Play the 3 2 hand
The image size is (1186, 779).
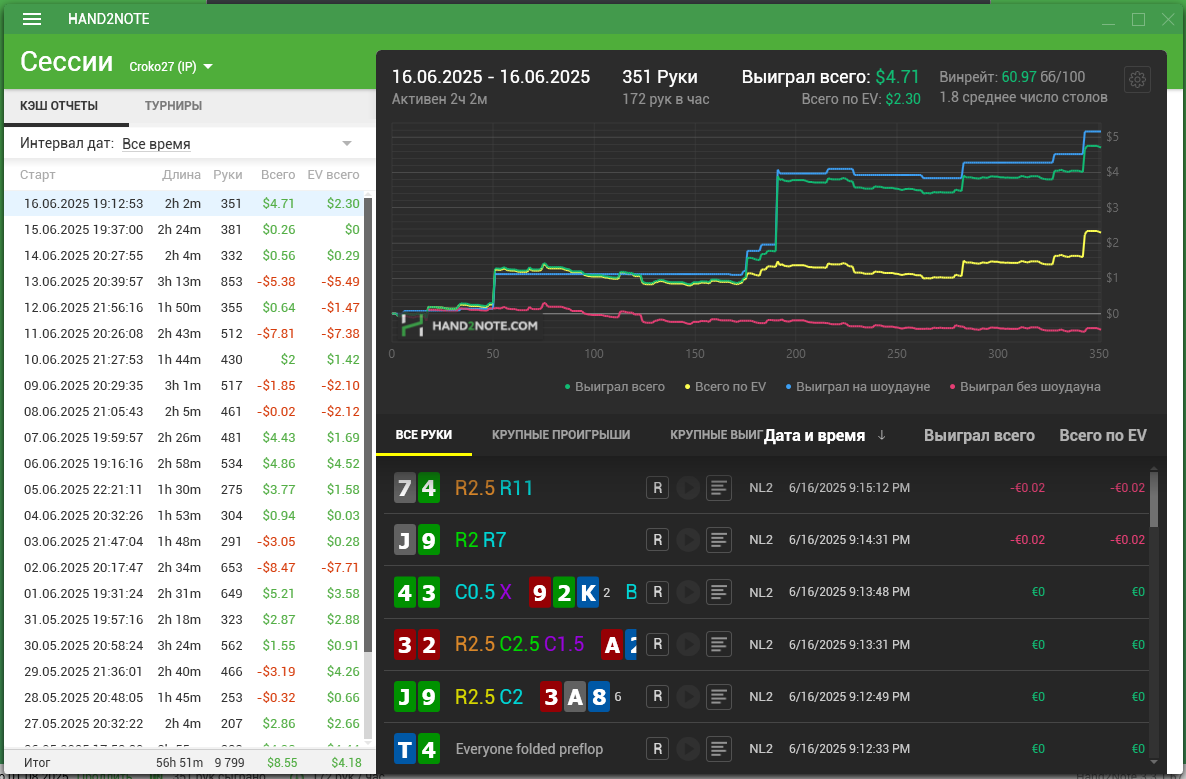pos(688,644)
